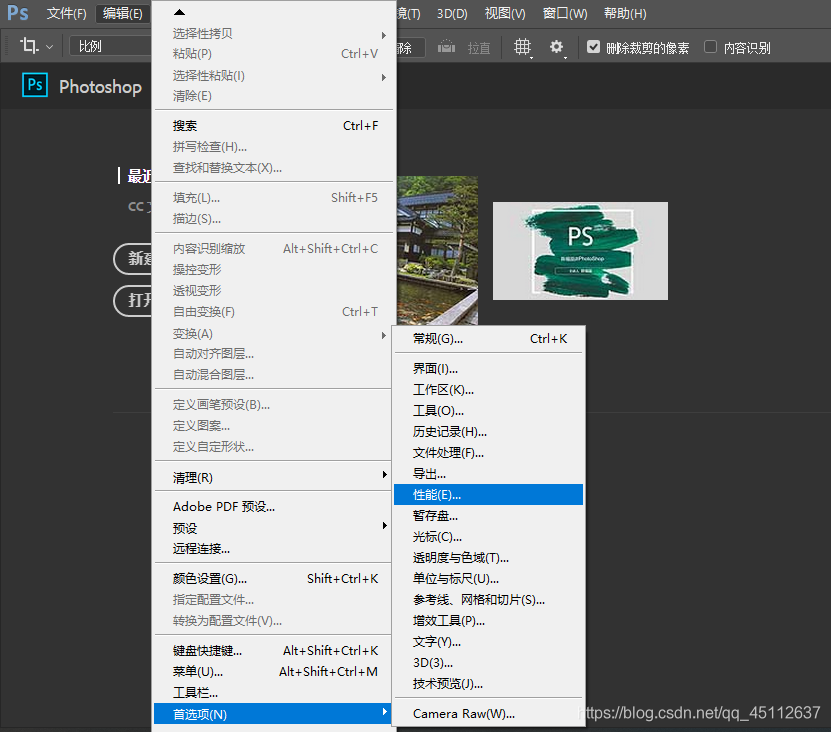Choose 单位与标尺(U)... preferences
831x732 pixels.
click(x=489, y=578)
